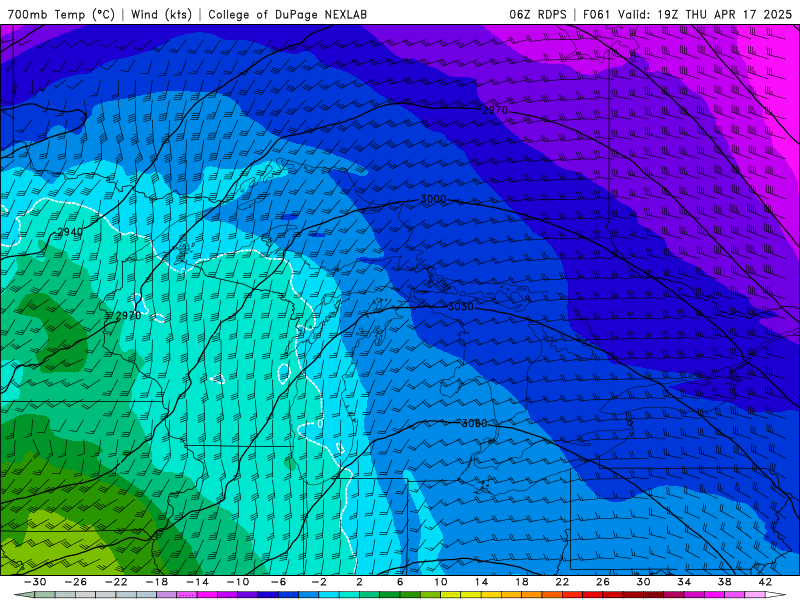Click the -6 value on the temperature scale

tap(278, 582)
